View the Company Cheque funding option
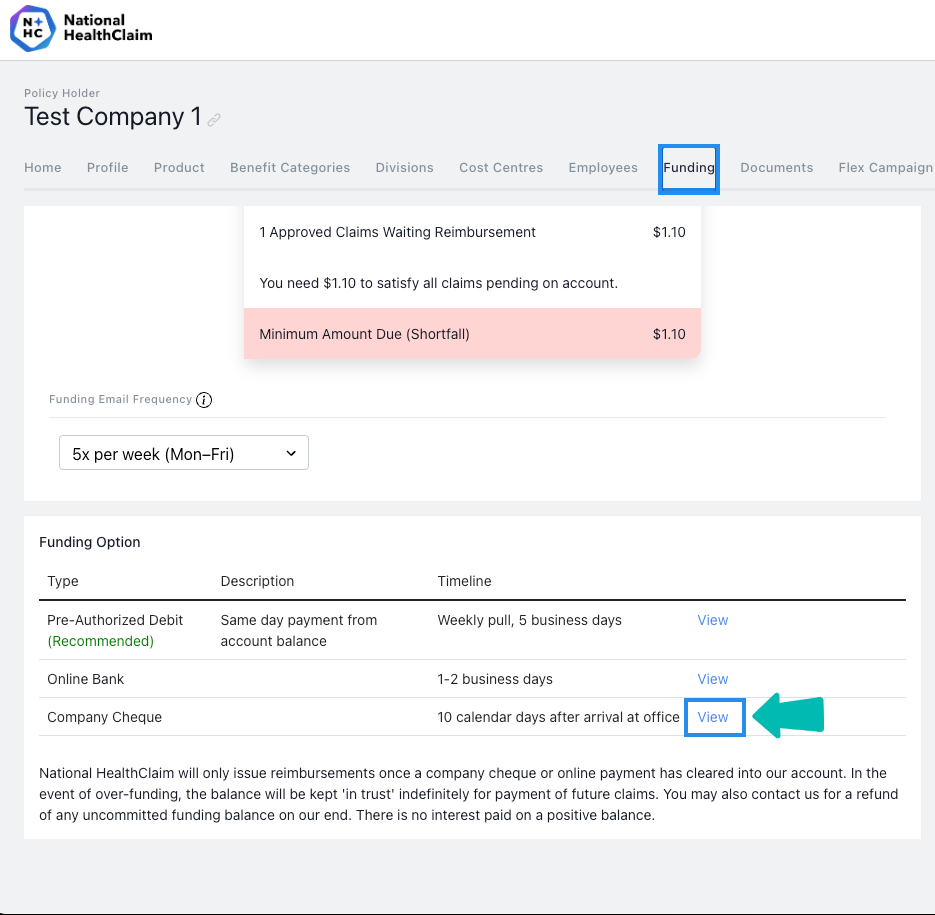The image size is (935, 915). 713,718
